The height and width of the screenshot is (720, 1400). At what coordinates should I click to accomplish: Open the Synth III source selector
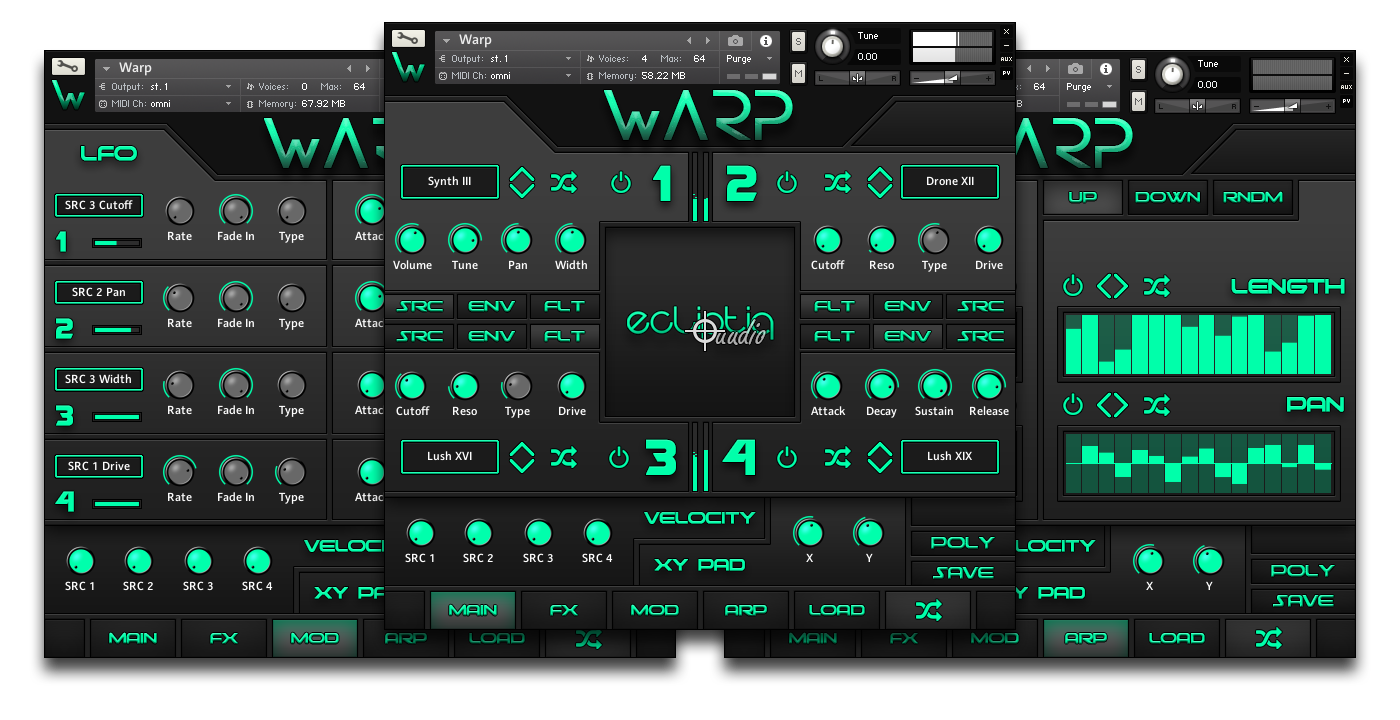[450, 182]
